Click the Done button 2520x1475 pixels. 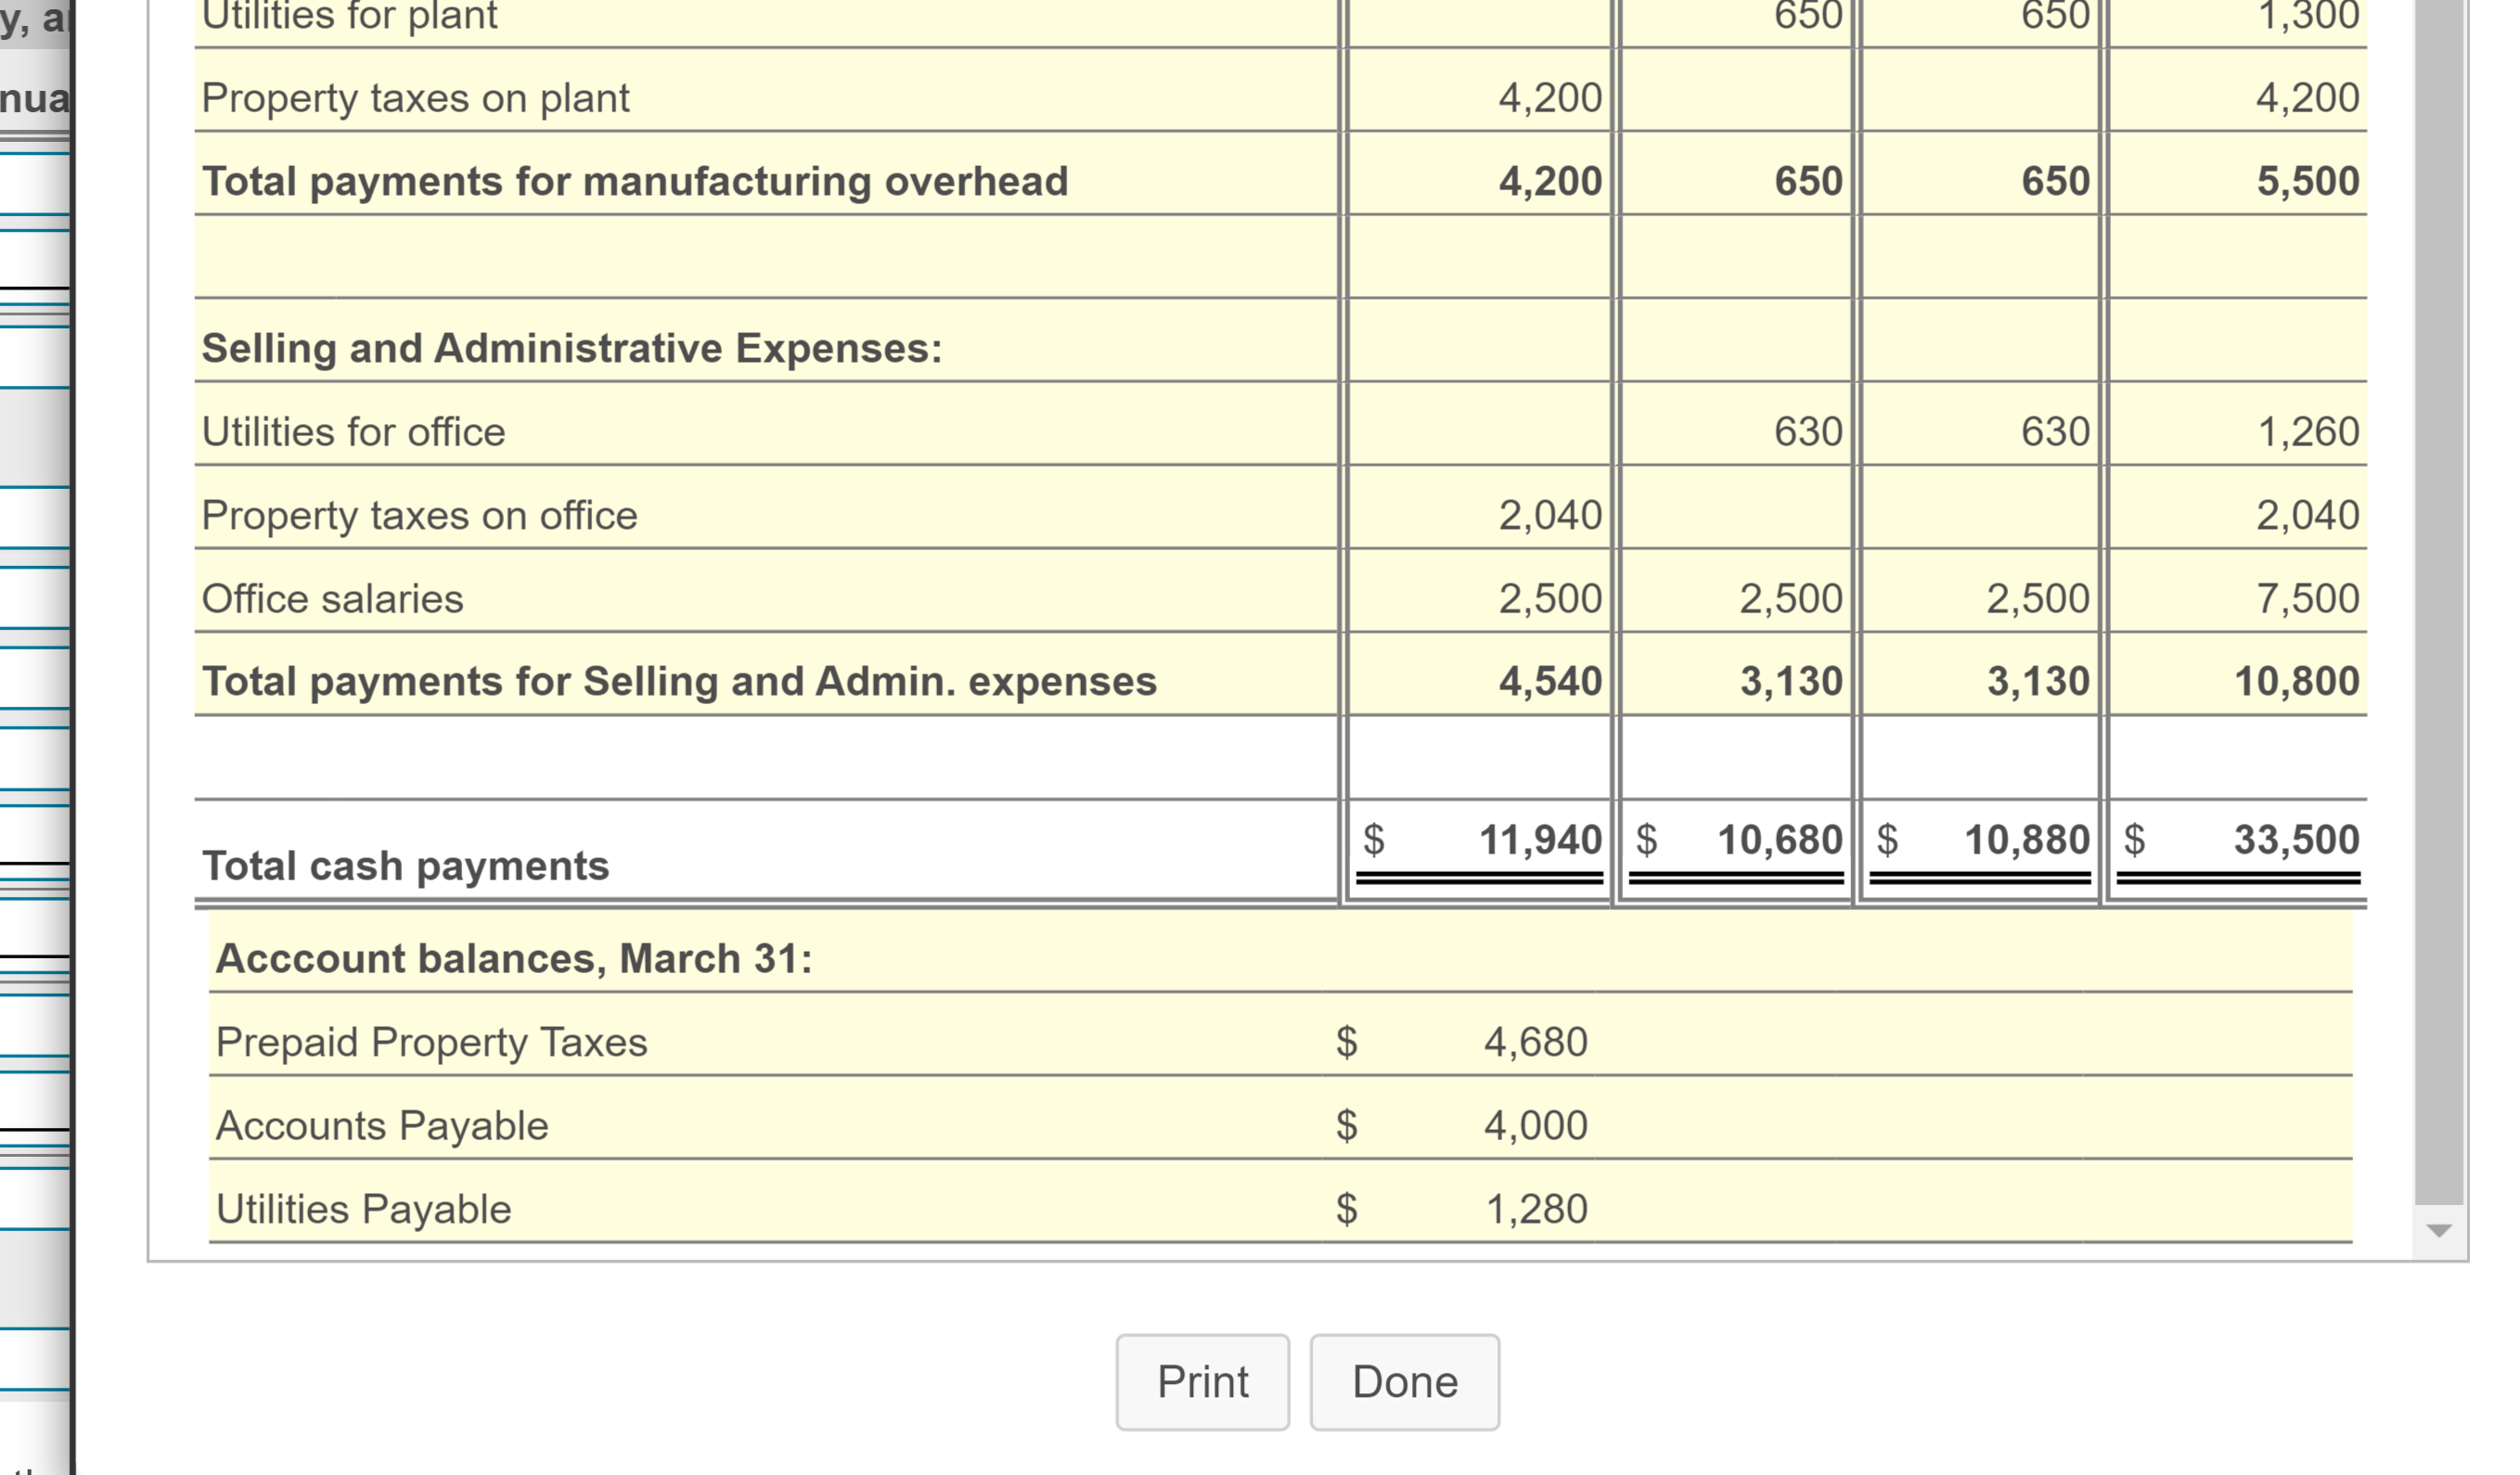click(x=1404, y=1381)
